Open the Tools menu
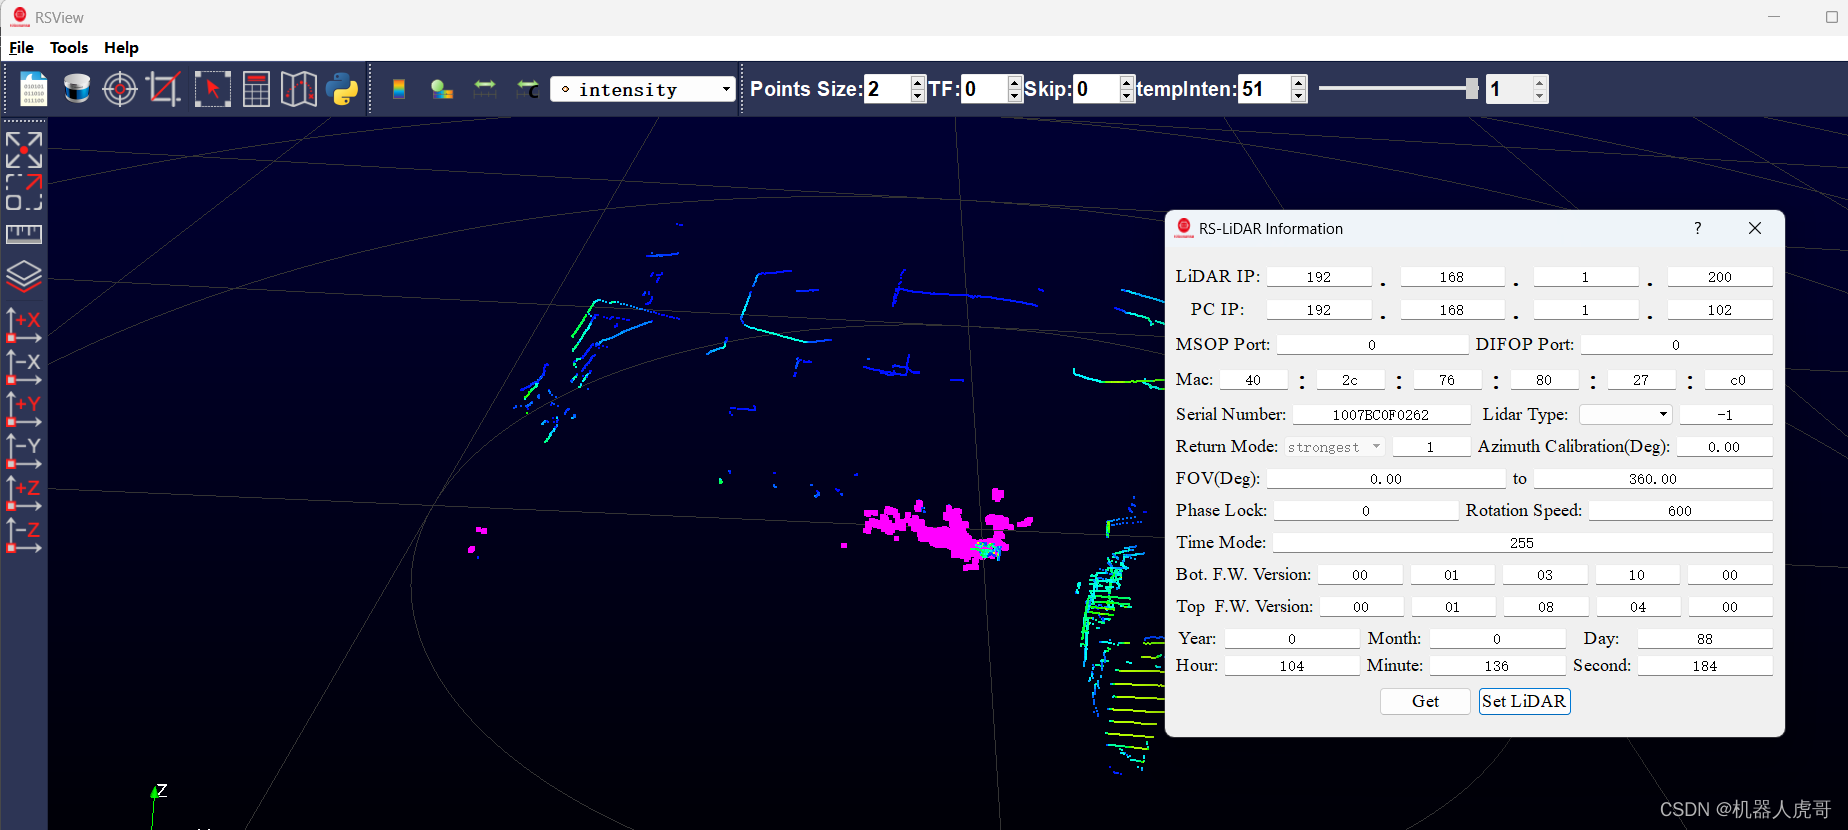Screen dimensions: 1848x830 pos(69,48)
